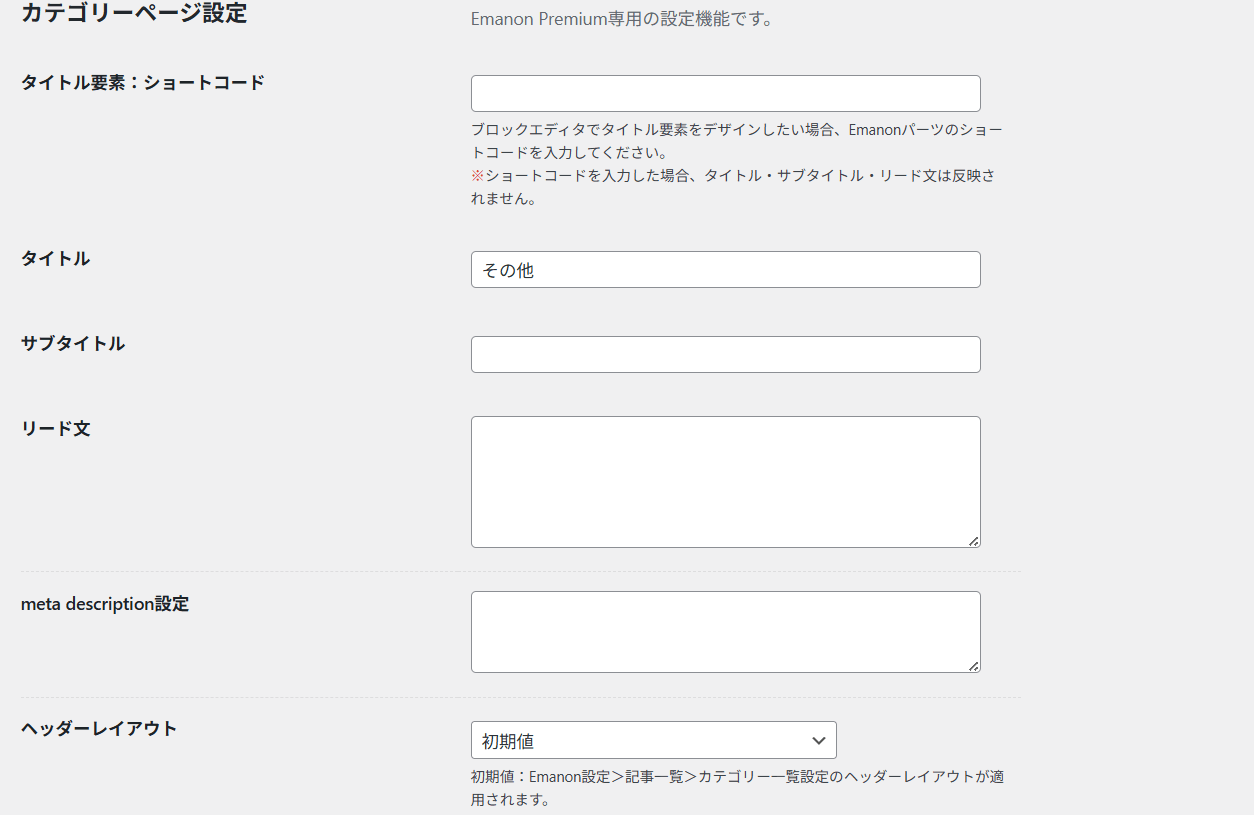Click the カテゴリーページ設定 section heading

(134, 14)
